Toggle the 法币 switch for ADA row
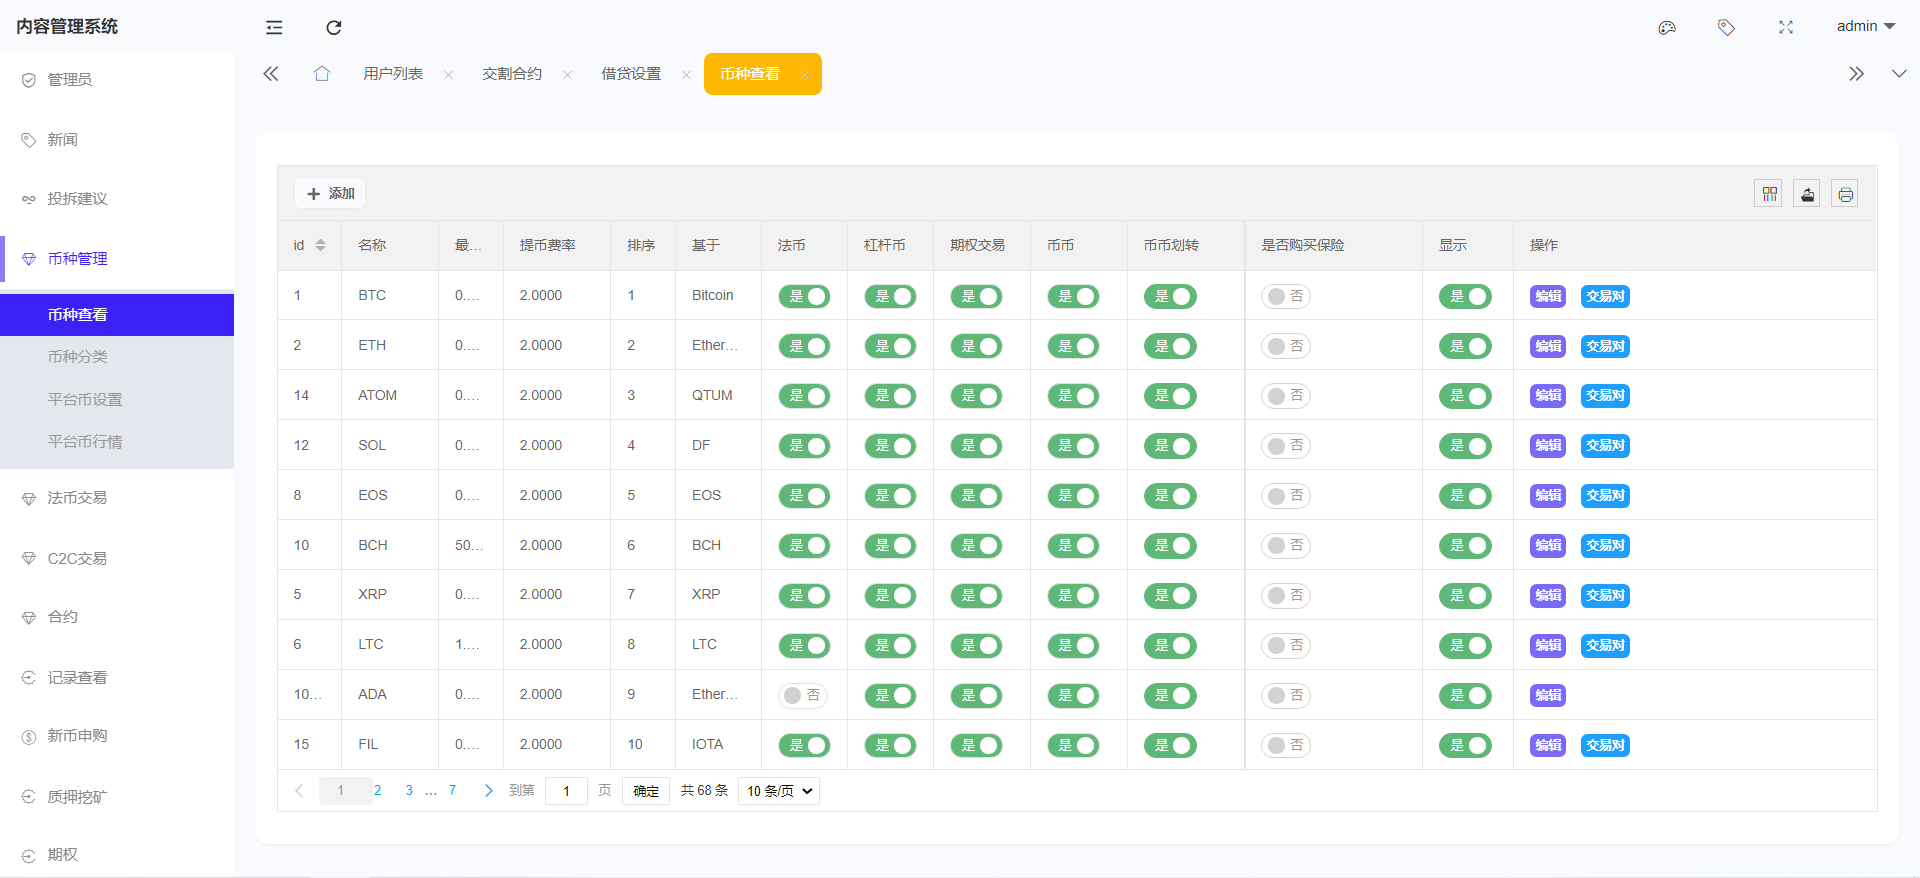This screenshot has height=878, width=1920. (803, 695)
